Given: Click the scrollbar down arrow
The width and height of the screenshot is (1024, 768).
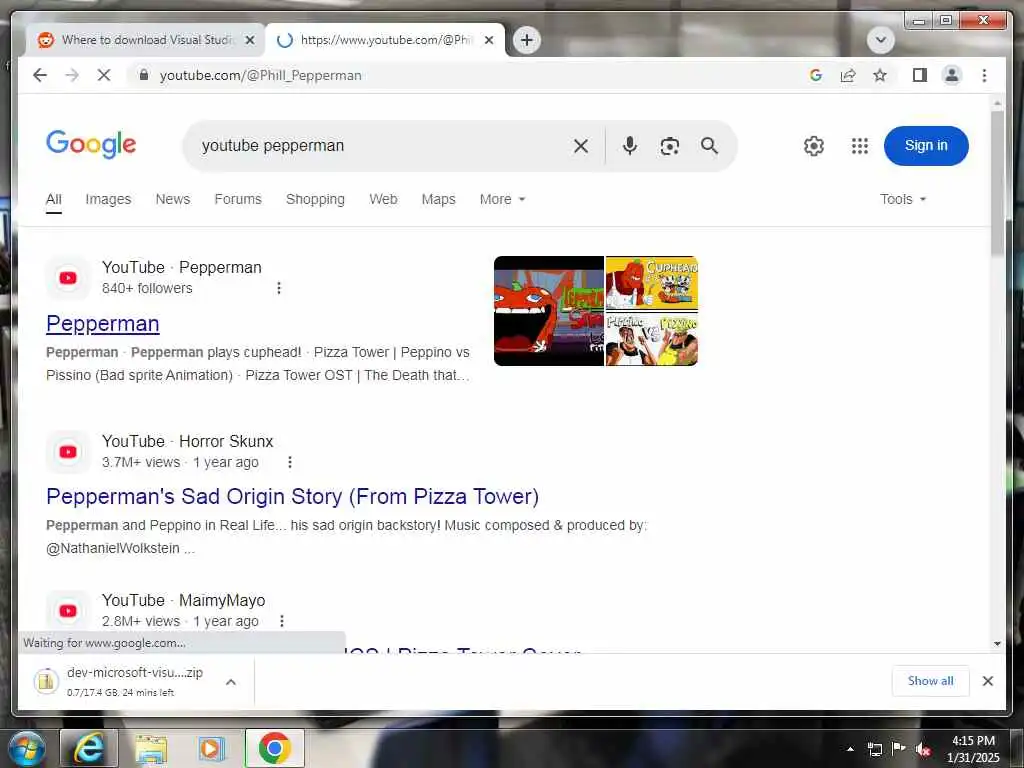Looking at the screenshot, I should [997, 644].
